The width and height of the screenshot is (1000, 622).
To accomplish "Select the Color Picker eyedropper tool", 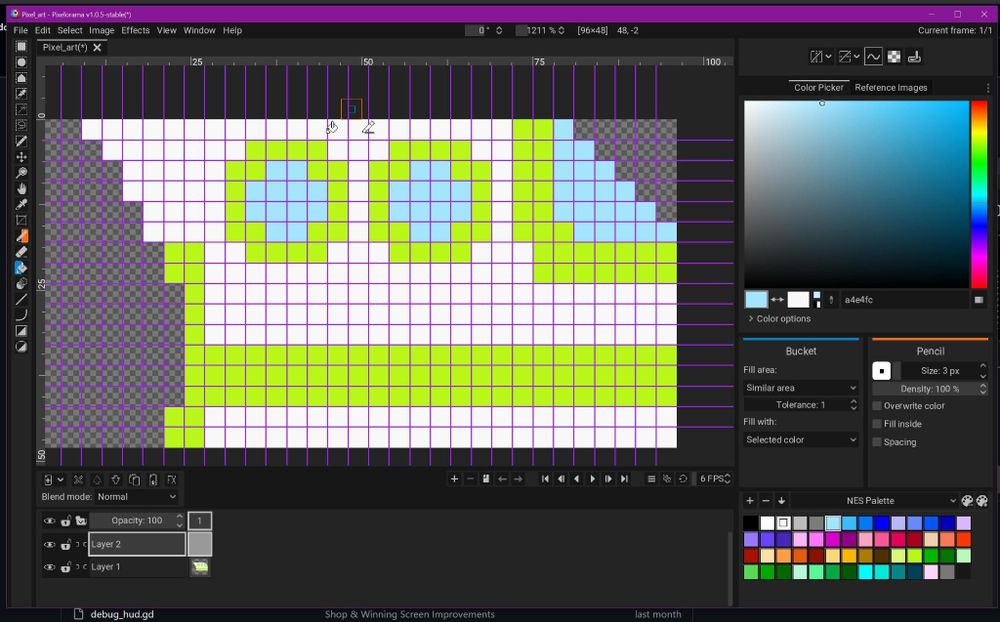I will point(21,205).
